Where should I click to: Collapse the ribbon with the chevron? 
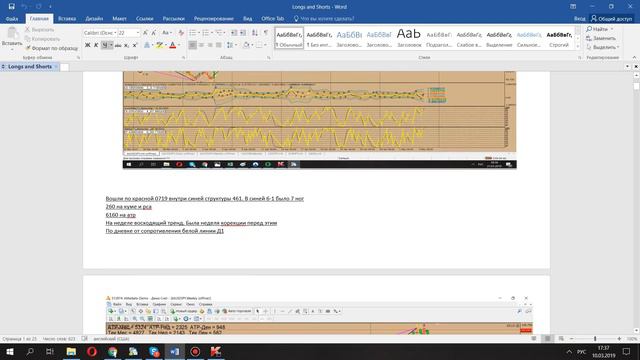pos(634,58)
